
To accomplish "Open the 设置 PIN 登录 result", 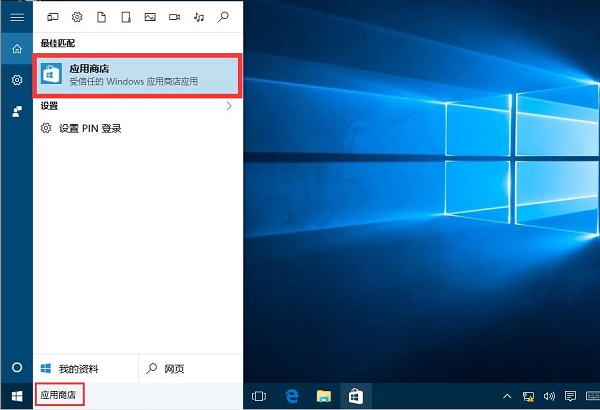I will click(x=90, y=128).
